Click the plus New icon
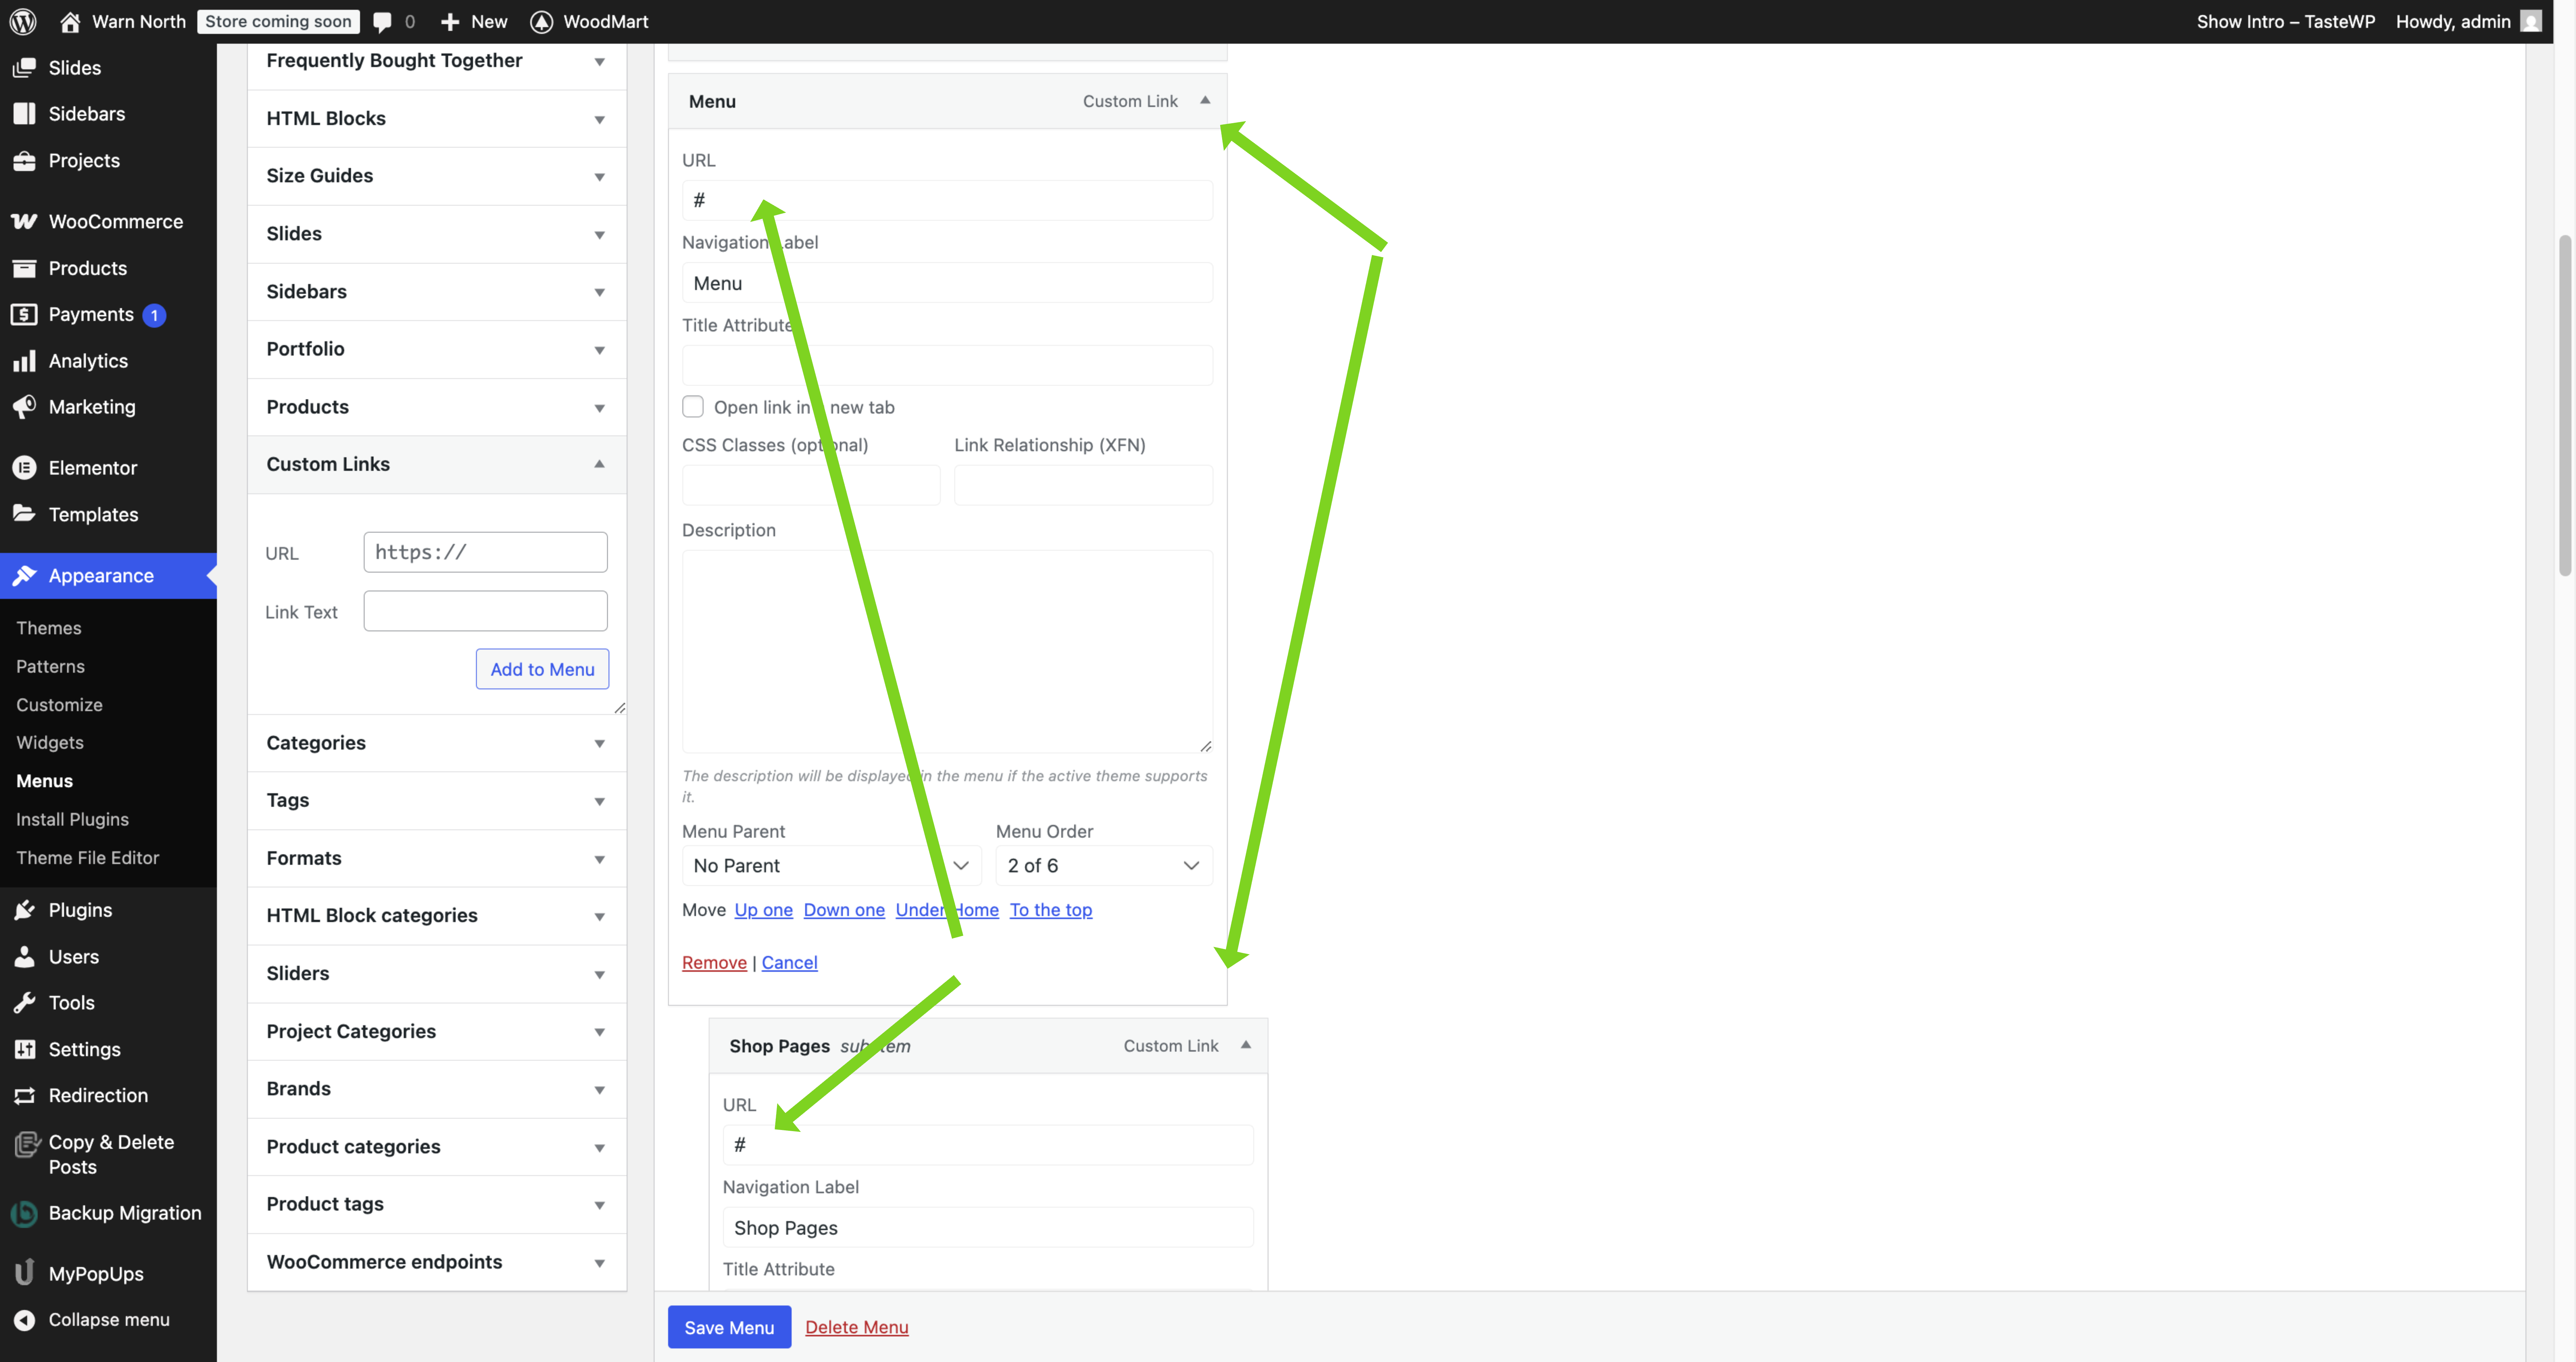 click(x=450, y=21)
